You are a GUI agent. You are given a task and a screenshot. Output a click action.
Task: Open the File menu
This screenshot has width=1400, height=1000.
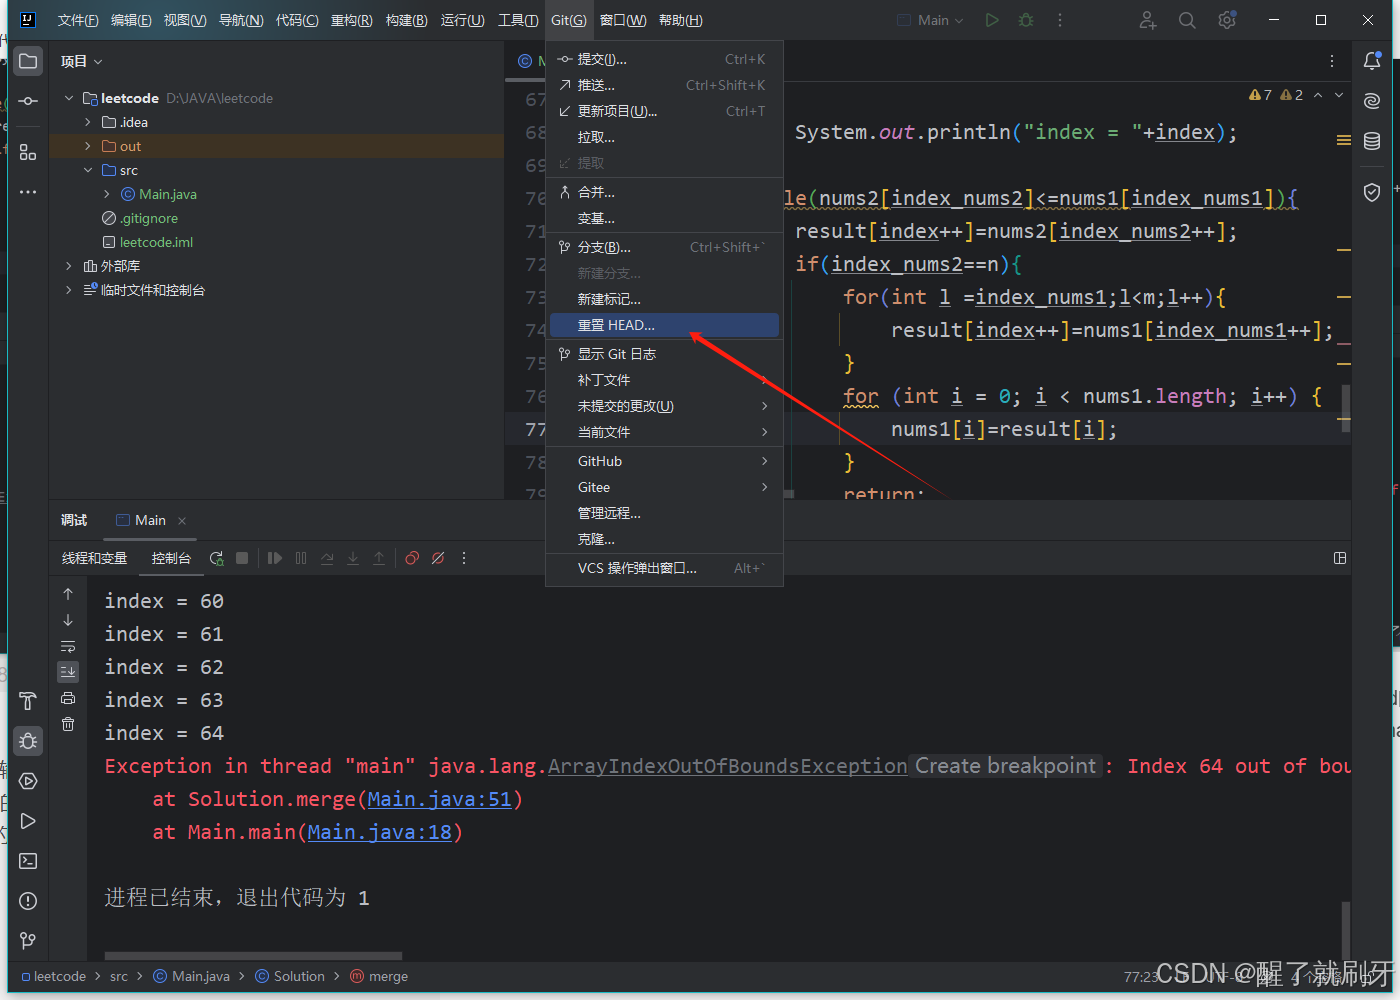point(78,20)
